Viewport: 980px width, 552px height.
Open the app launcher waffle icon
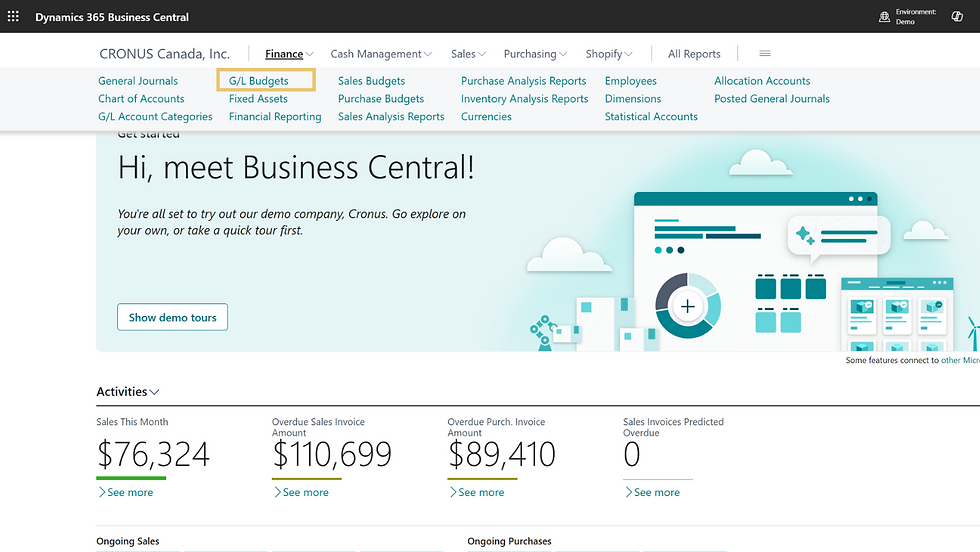[13, 16]
